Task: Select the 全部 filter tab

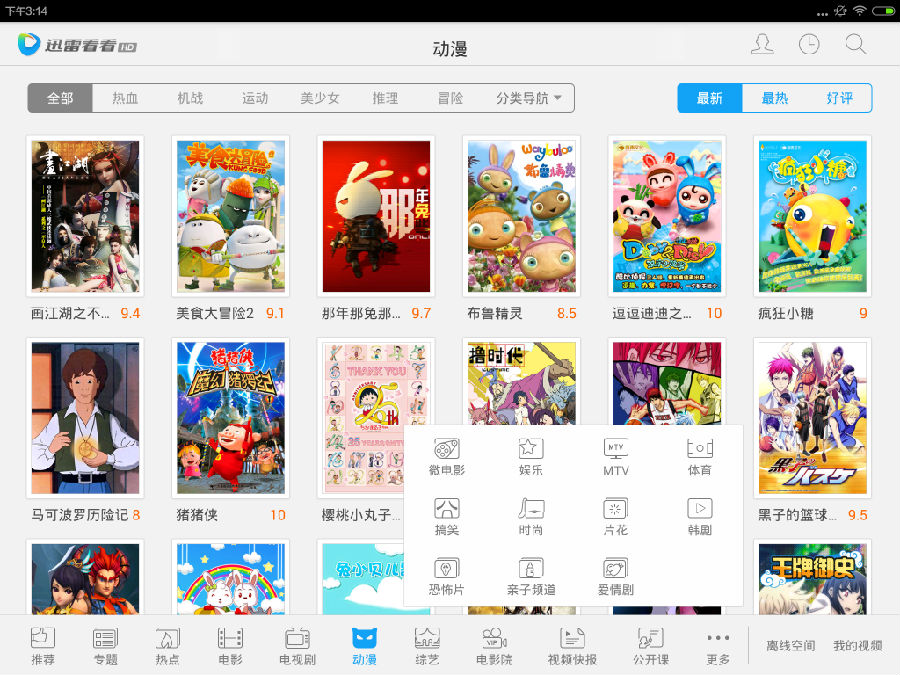Action: click(x=60, y=98)
